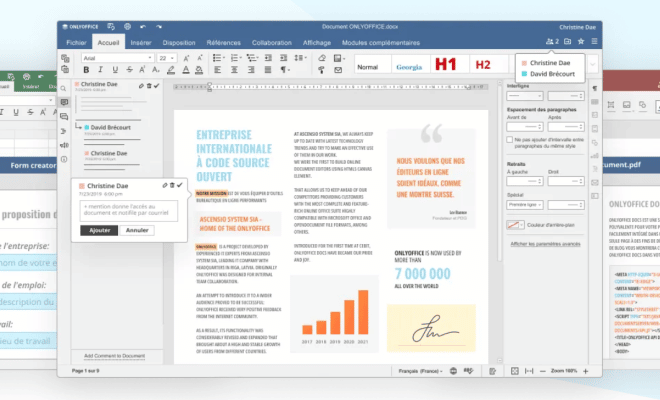The width and height of the screenshot is (660, 400).
Task: Click the Copy icon in the toolbar
Action: 65,58
